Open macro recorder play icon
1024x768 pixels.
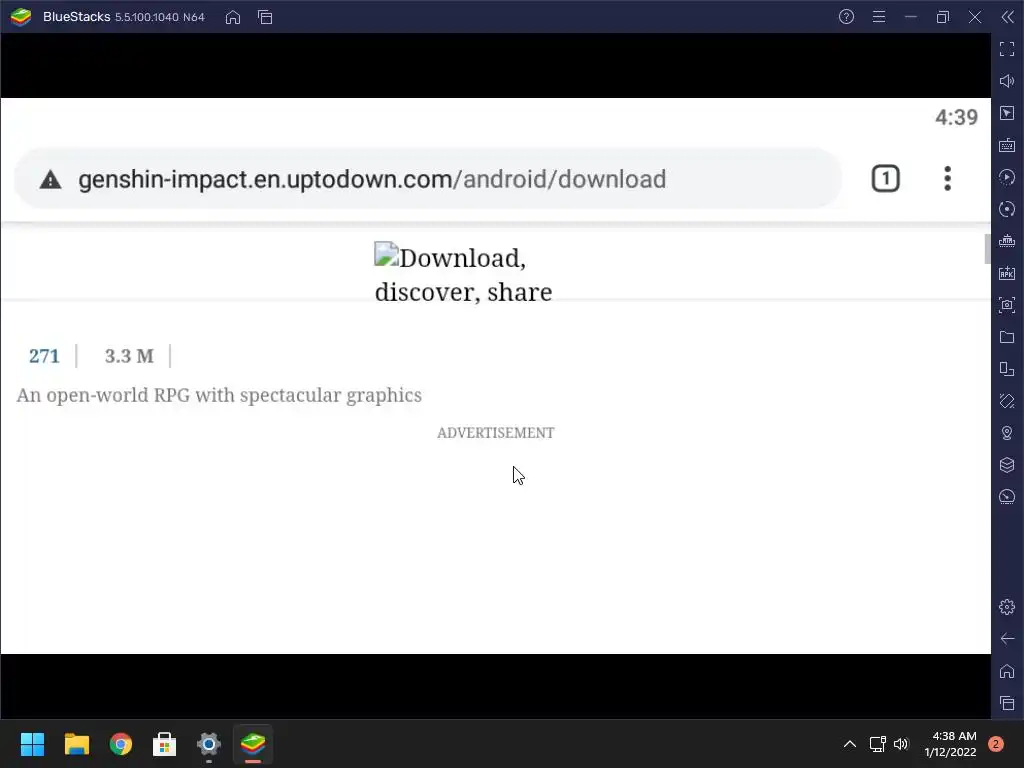1007,177
